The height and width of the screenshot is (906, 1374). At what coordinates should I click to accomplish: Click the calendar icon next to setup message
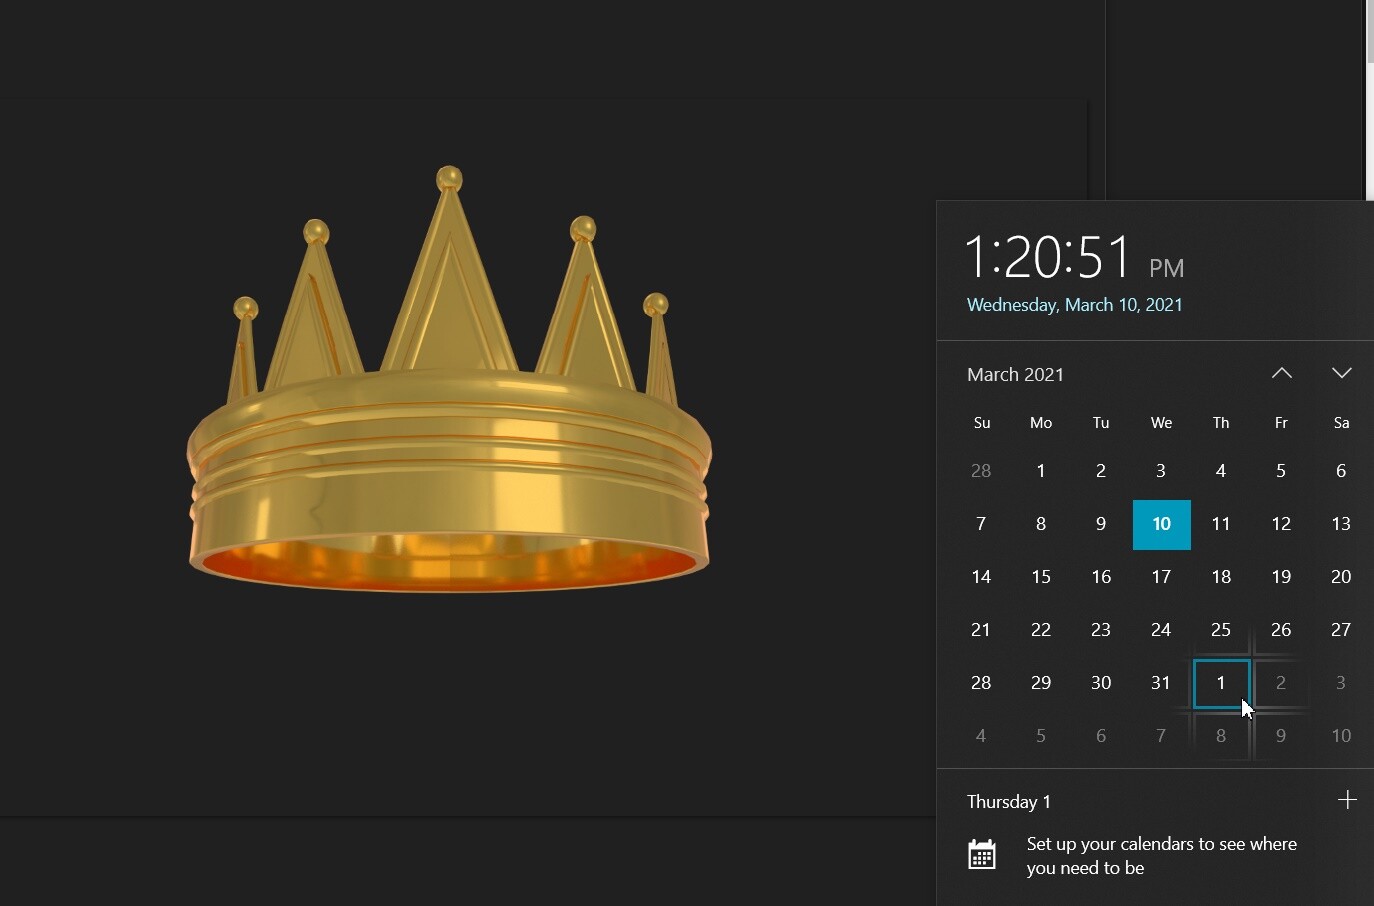pos(982,855)
